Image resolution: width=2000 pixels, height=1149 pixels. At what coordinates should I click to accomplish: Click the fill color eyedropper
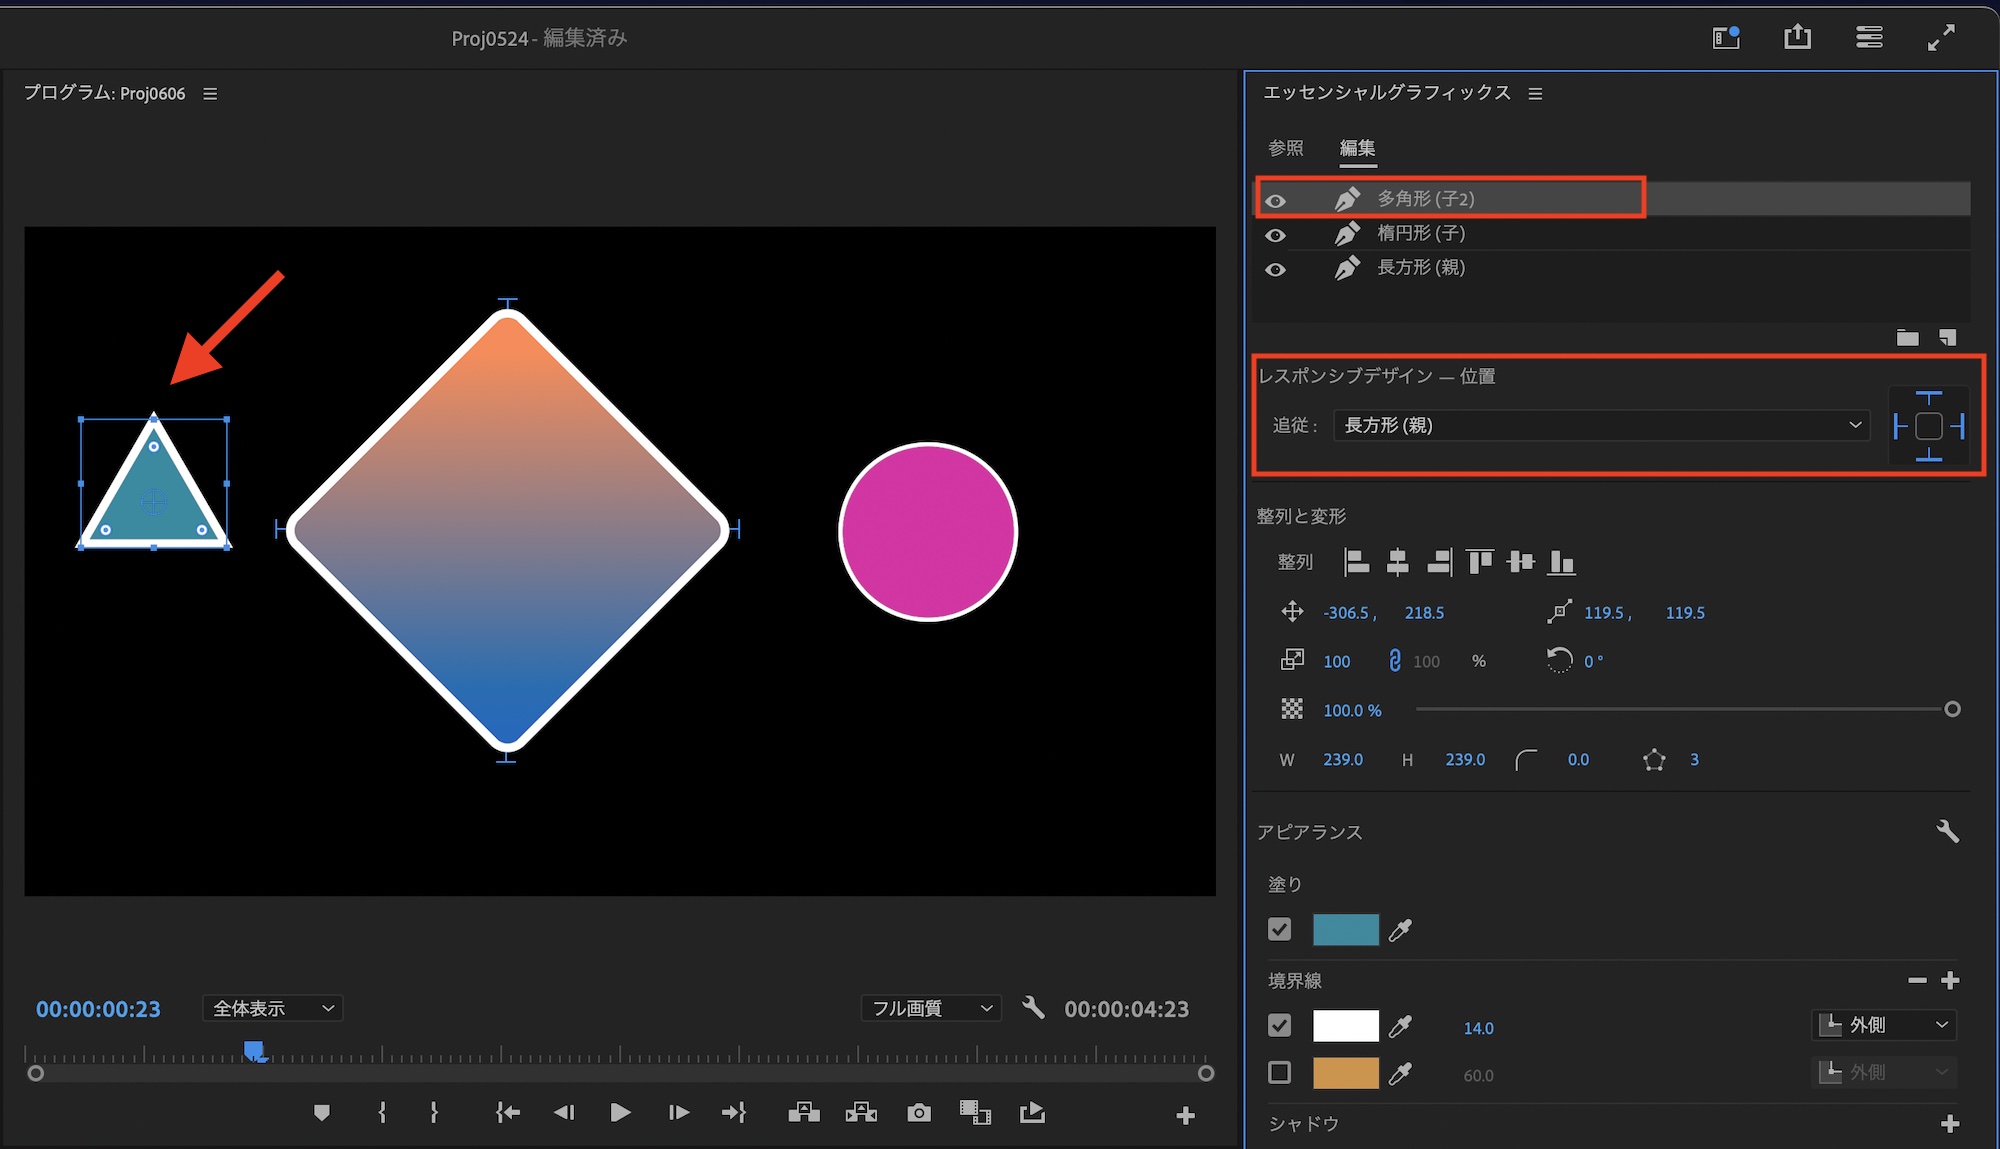click(x=1401, y=930)
